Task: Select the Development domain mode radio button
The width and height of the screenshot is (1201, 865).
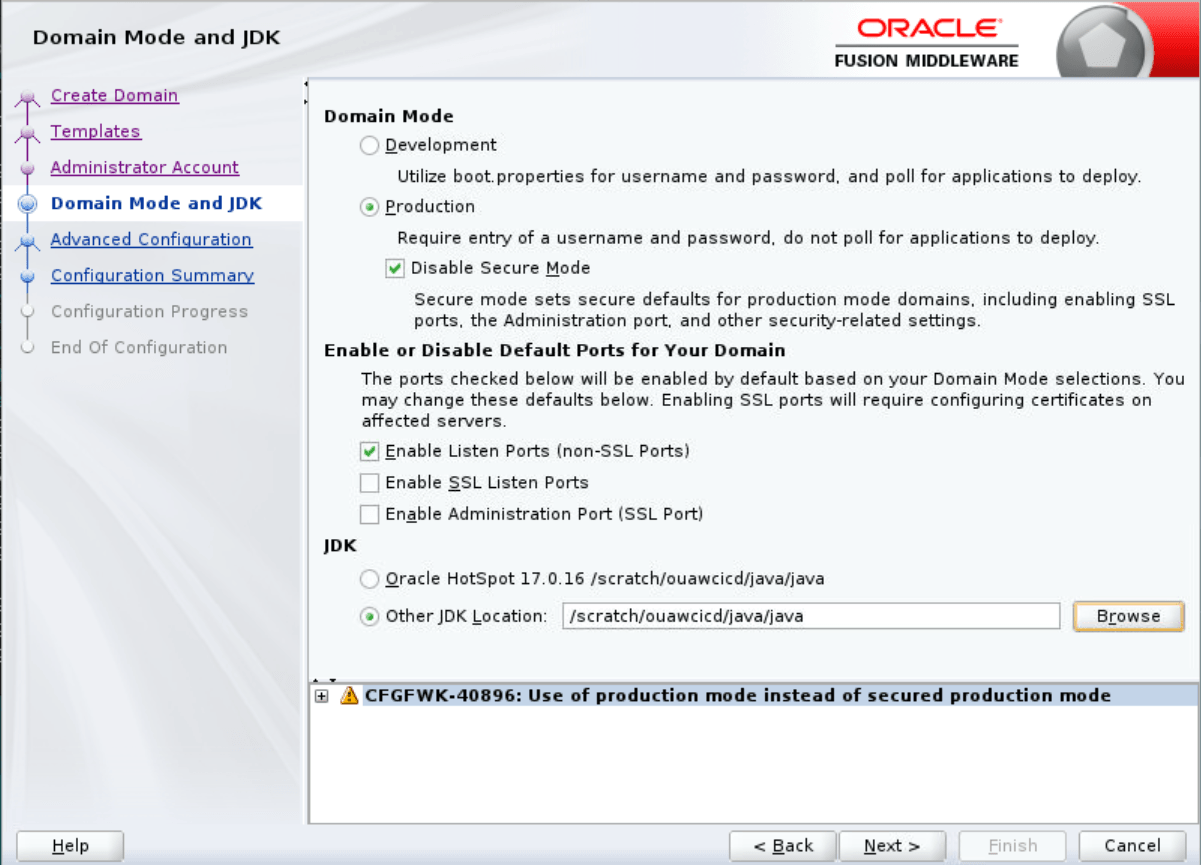Action: click(x=368, y=144)
